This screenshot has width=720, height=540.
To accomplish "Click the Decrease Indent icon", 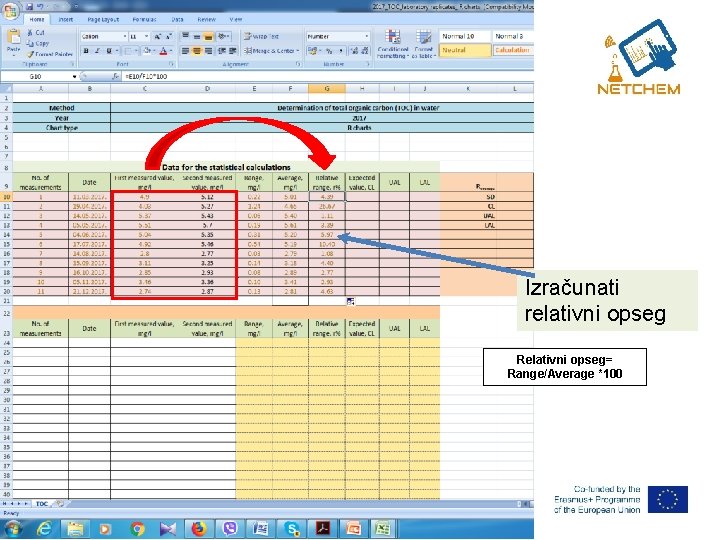I will tap(222, 51).
